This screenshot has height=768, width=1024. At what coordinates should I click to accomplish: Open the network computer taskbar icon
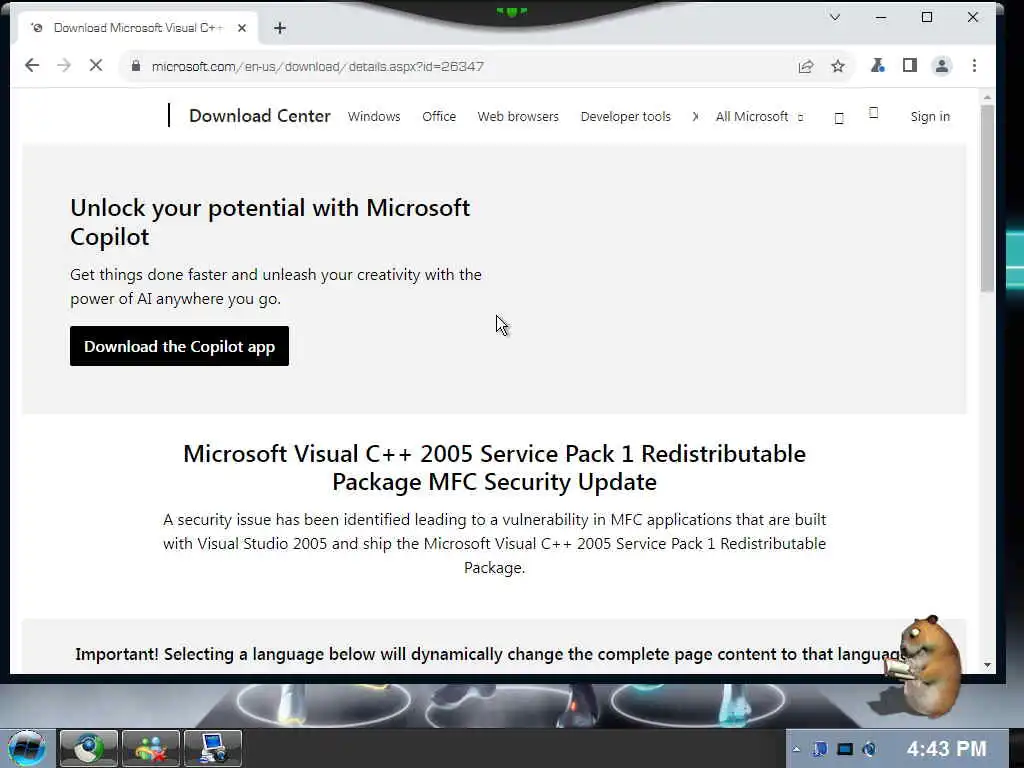point(213,748)
